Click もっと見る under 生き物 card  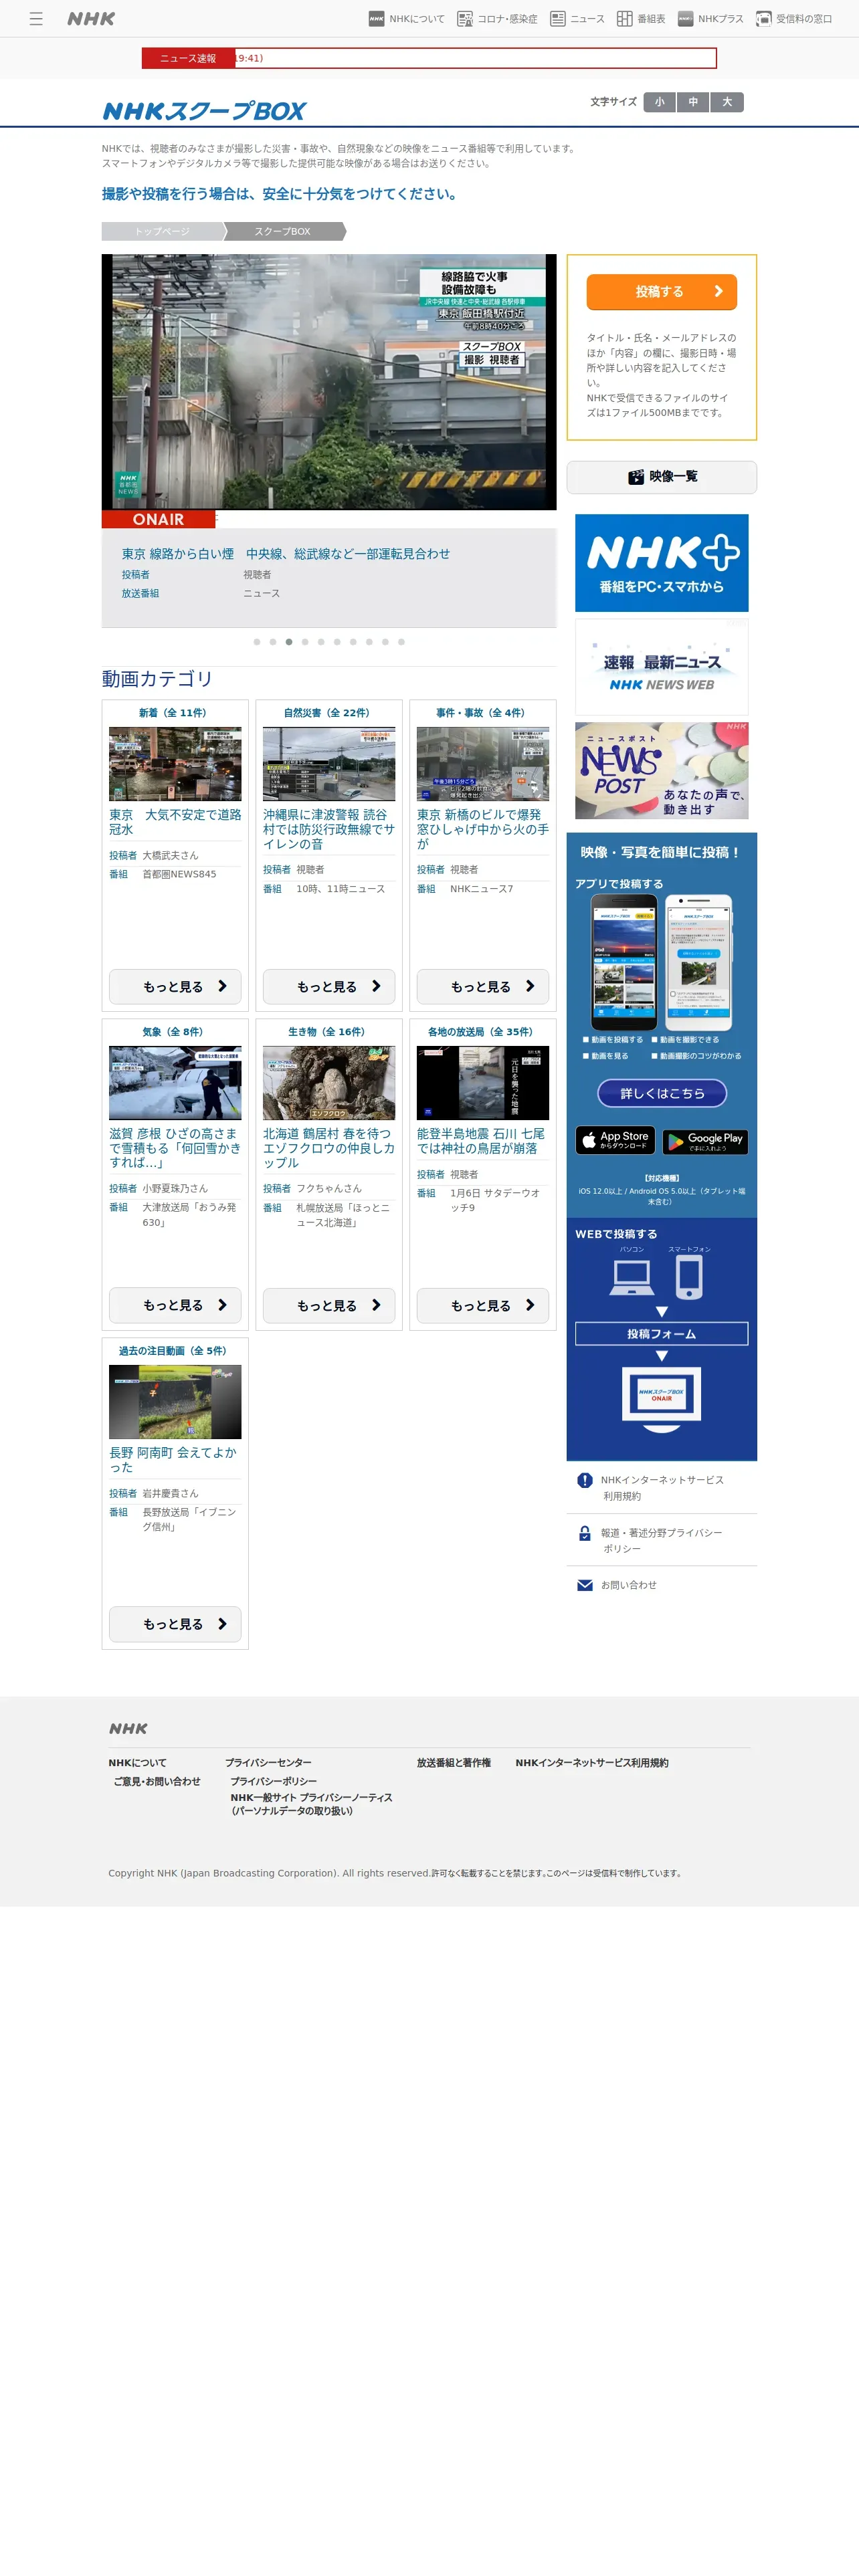click(329, 1306)
